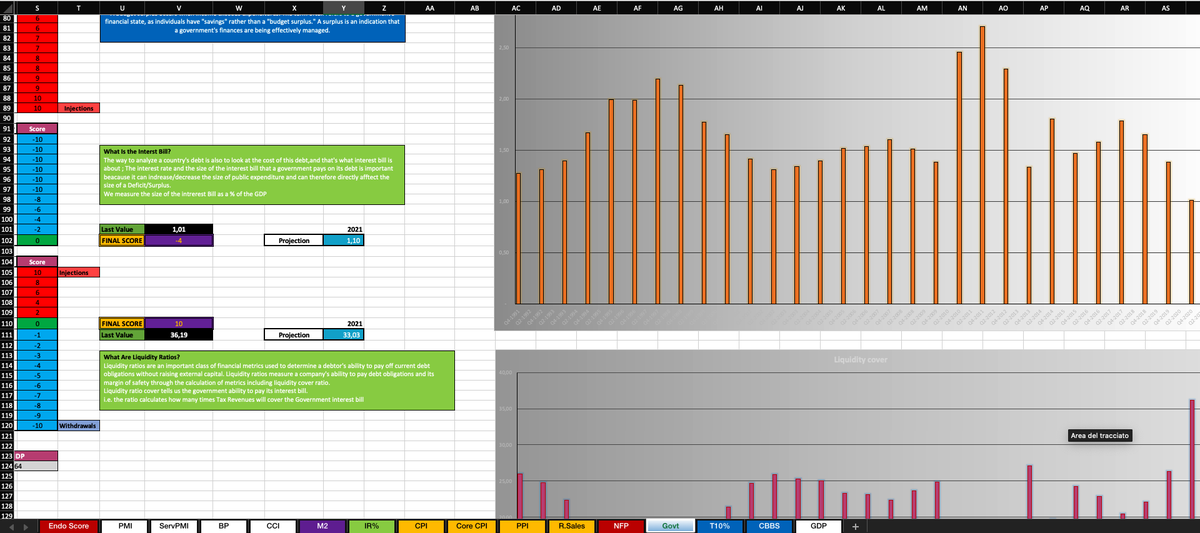Select highlighted column Y header
Screen dimensions: 1200x533
(345, 7)
